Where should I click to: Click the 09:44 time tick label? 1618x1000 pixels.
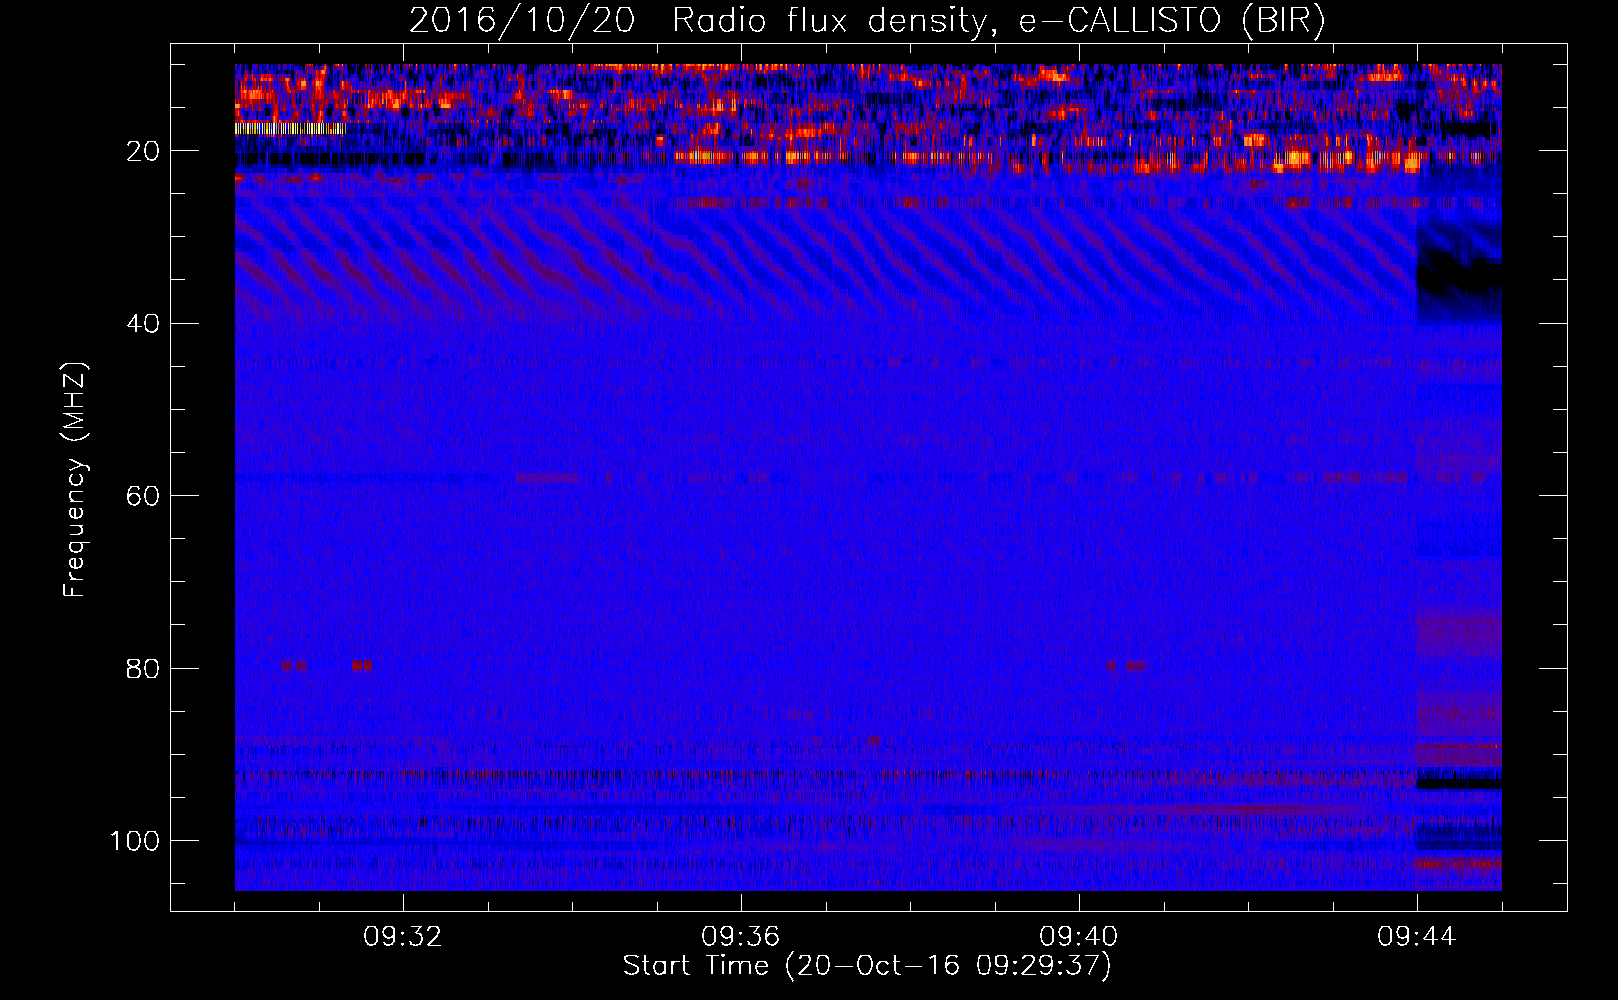tap(1416, 937)
